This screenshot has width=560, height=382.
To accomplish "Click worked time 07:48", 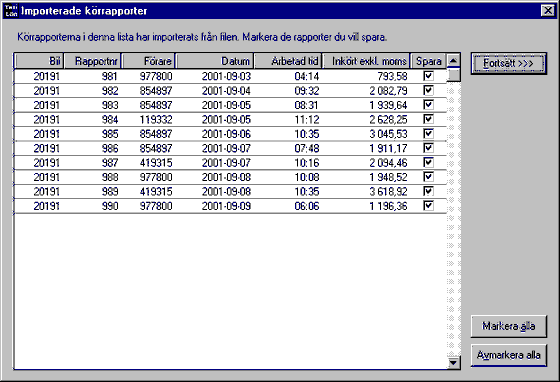I will point(307,149).
